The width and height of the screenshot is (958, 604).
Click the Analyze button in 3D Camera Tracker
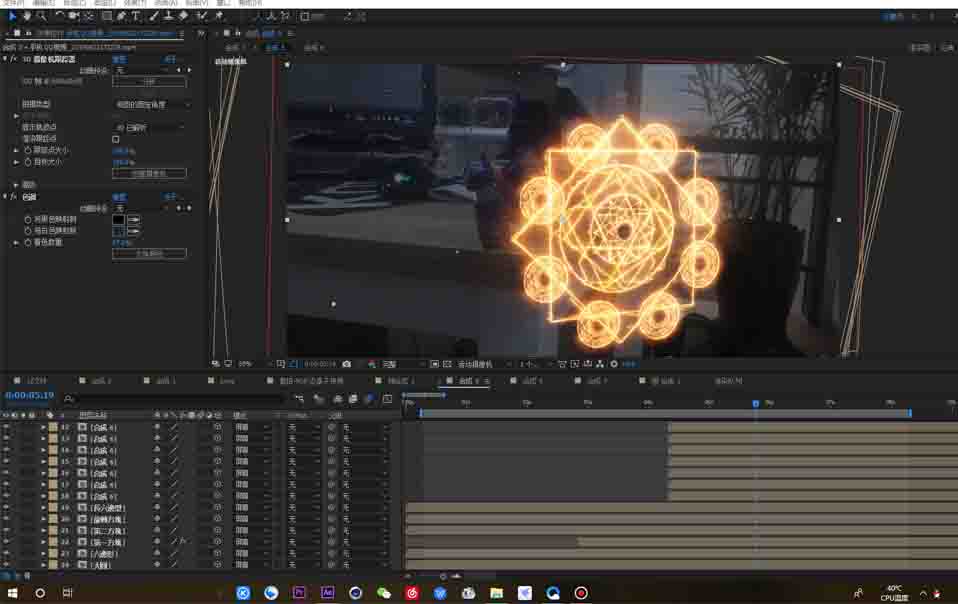pyautogui.click(x=148, y=81)
